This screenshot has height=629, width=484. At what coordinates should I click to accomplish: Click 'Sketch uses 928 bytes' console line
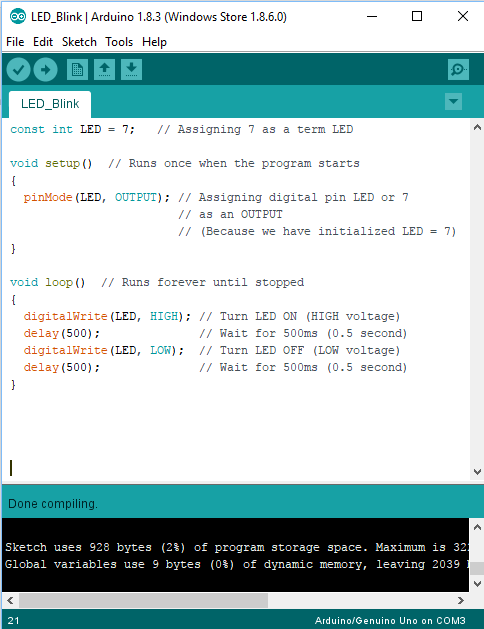coord(236,548)
